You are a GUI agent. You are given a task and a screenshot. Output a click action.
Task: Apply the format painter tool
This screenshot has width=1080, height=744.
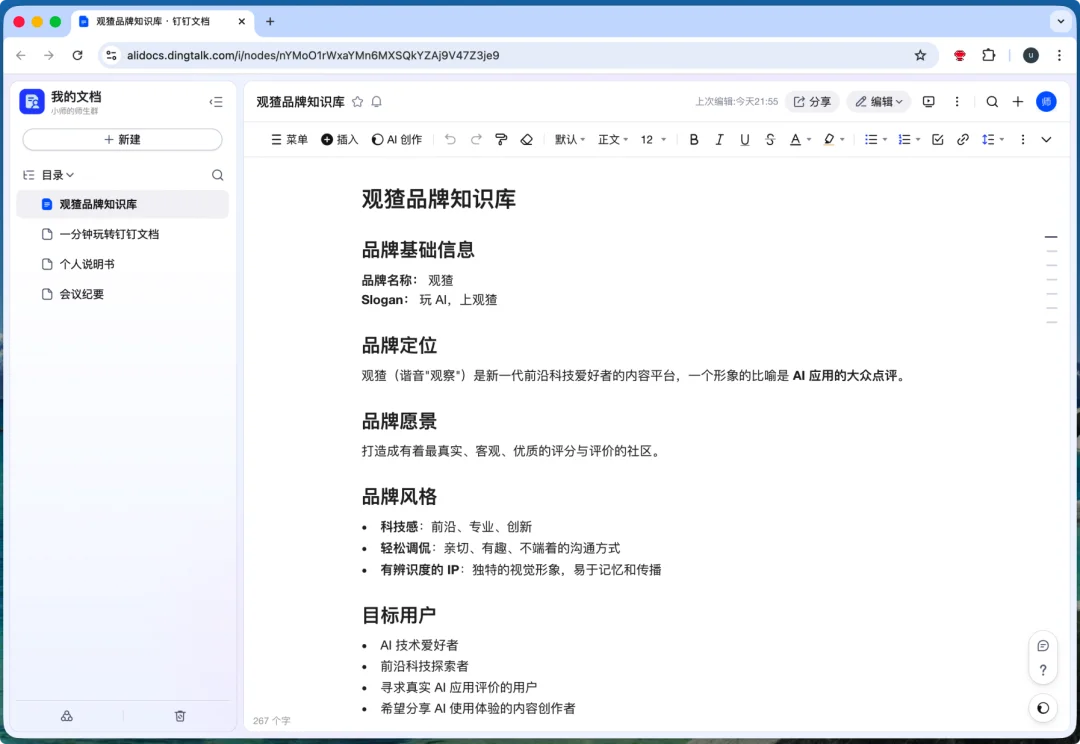click(500, 139)
